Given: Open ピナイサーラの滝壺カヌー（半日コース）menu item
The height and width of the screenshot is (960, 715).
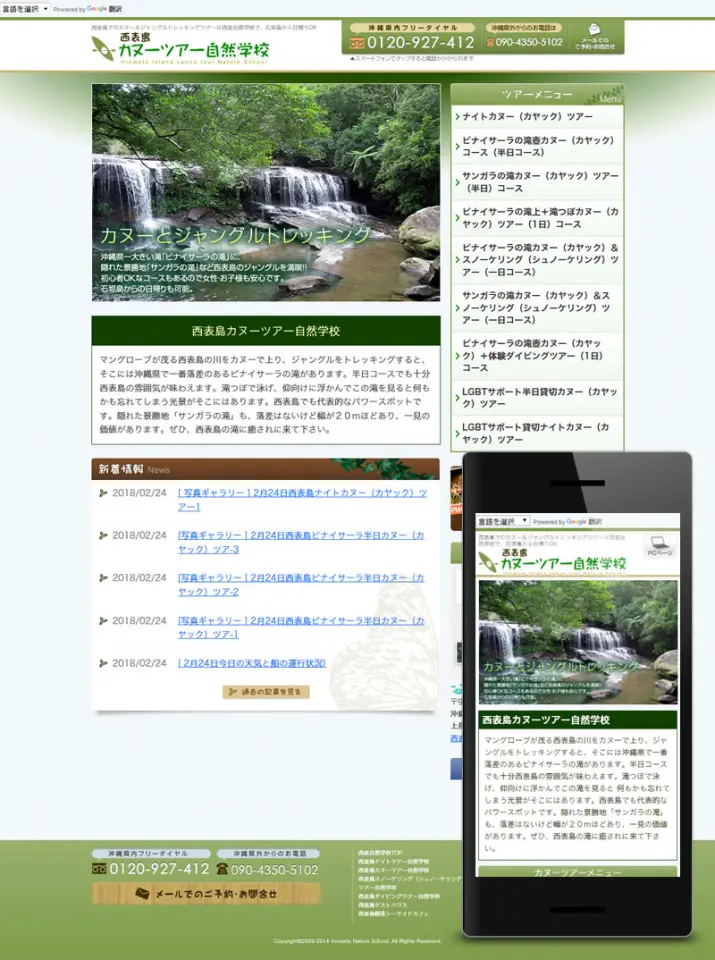Looking at the screenshot, I should (537, 146).
